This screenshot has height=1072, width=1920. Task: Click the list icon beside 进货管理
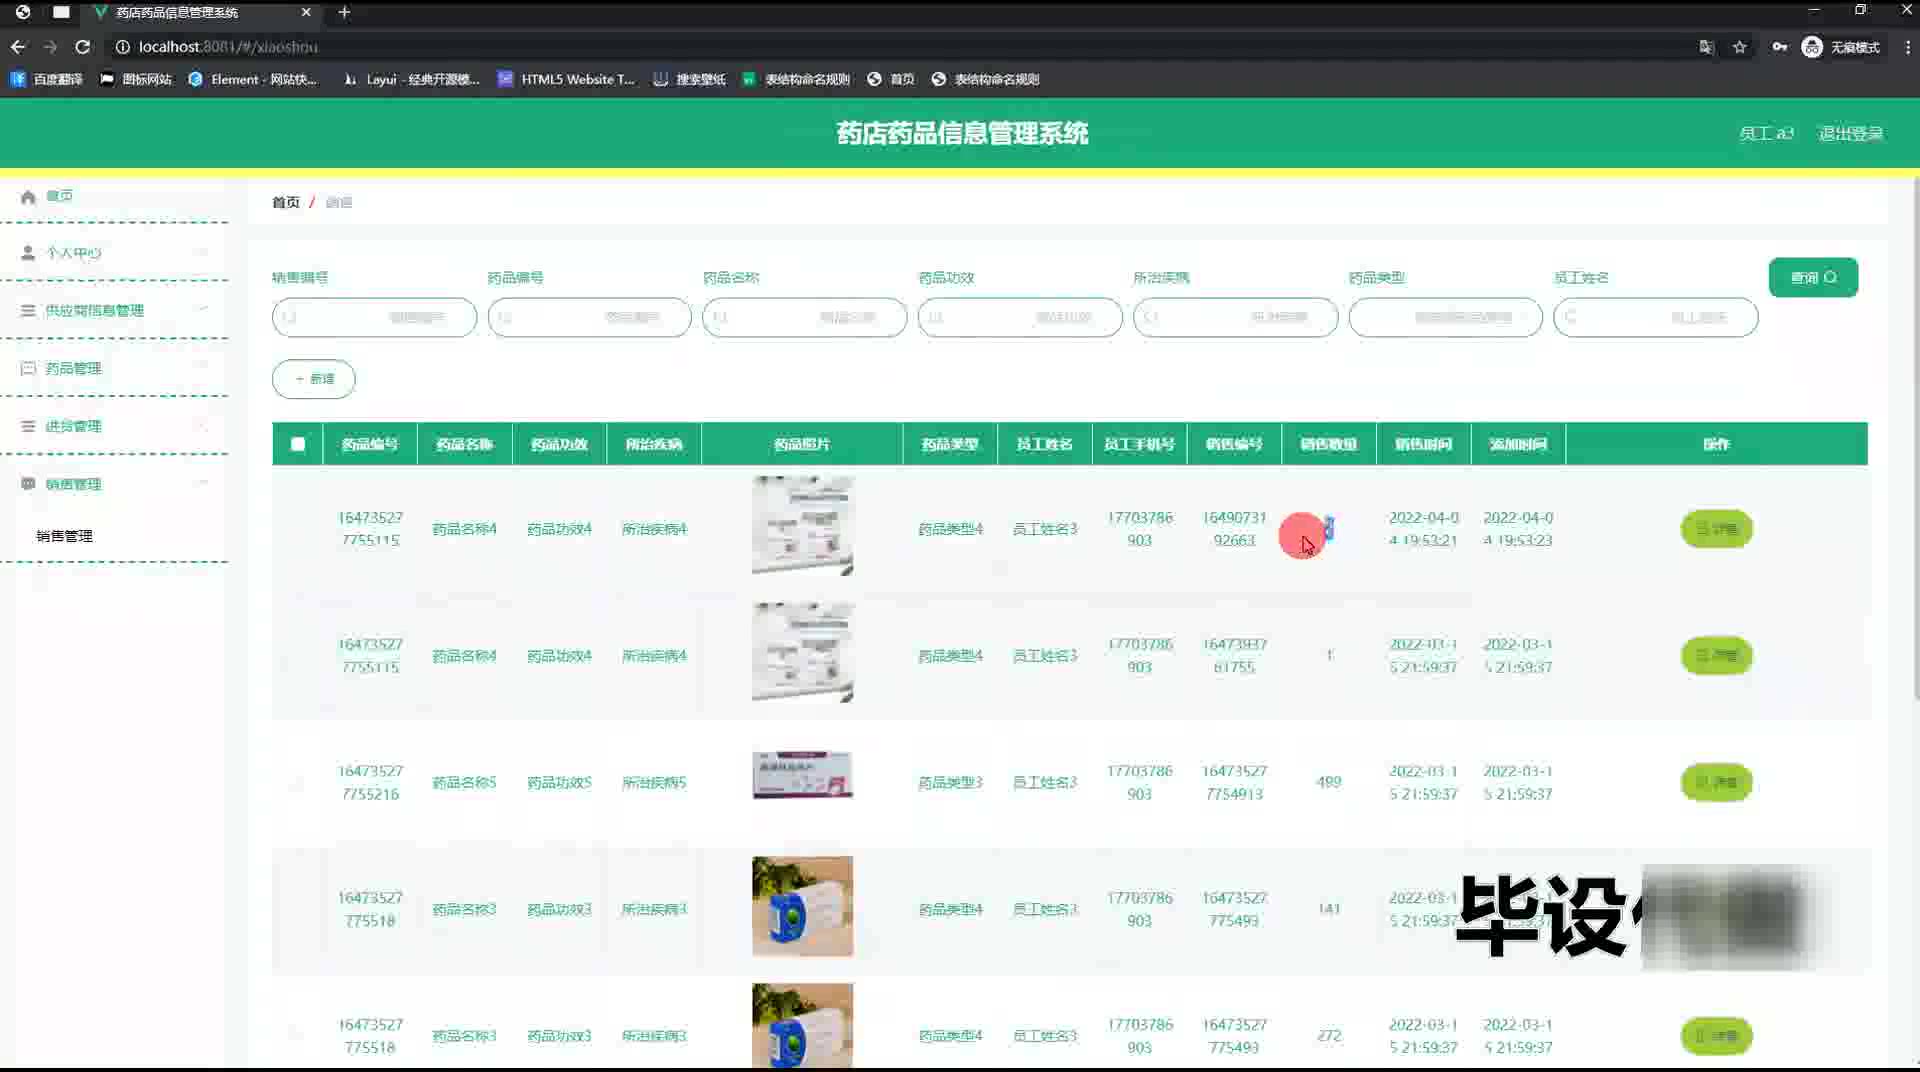tap(28, 426)
